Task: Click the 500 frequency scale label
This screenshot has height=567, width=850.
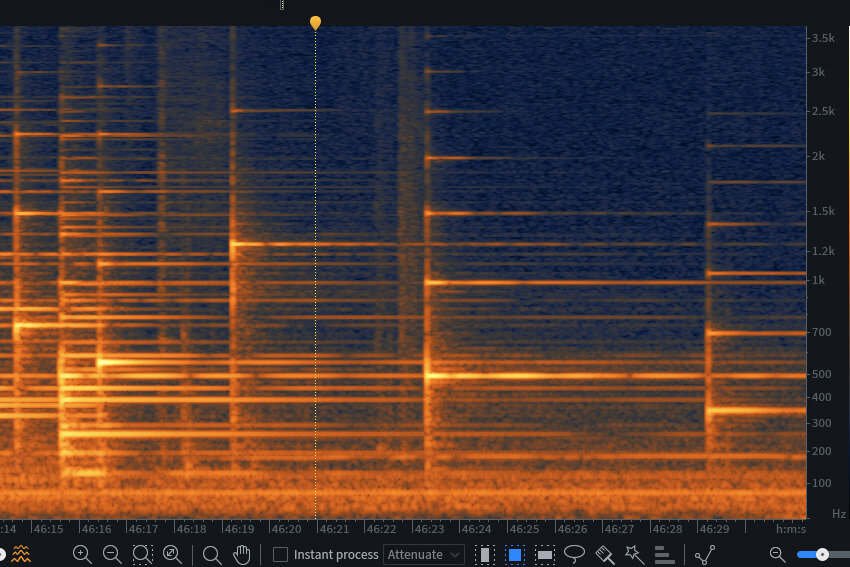Action: pos(821,374)
